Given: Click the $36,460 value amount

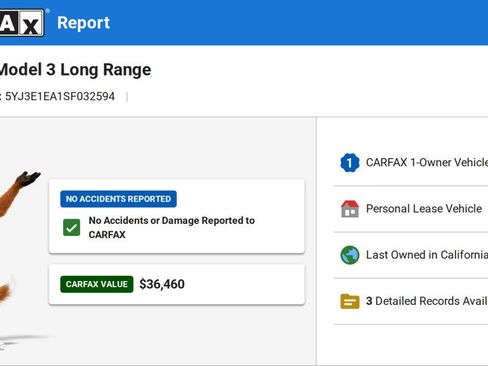Looking at the screenshot, I should (x=162, y=284).
